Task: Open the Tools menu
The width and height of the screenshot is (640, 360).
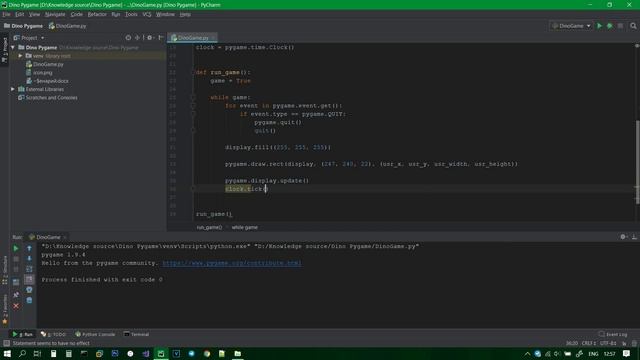Action: (131, 14)
